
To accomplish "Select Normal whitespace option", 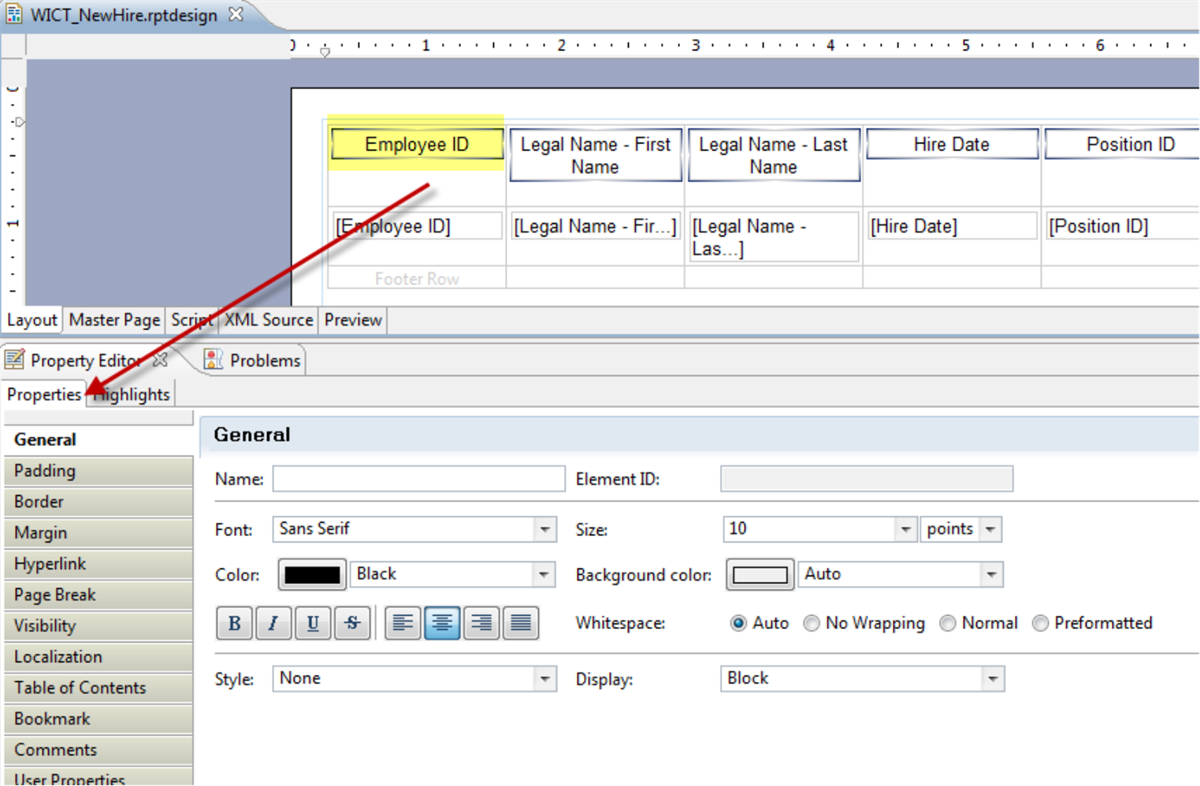I will (x=948, y=623).
